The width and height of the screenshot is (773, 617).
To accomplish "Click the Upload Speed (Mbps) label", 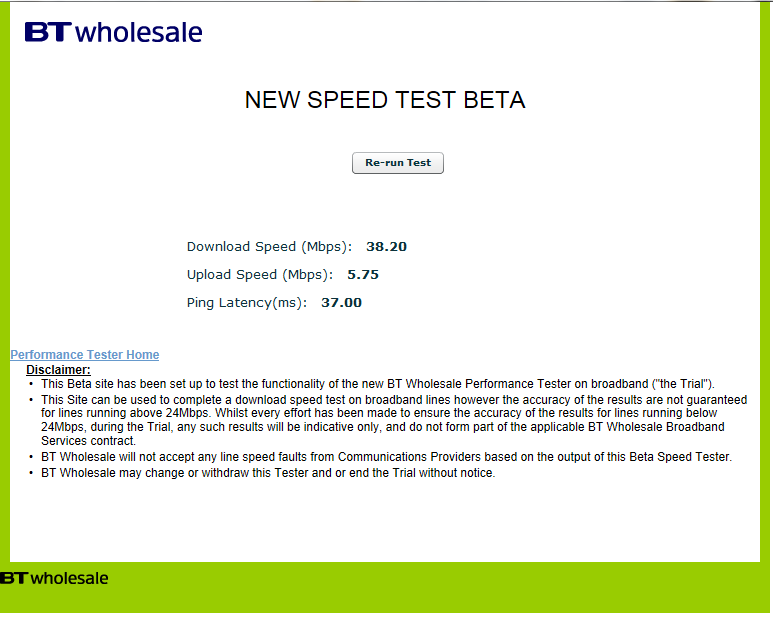I will 260,275.
